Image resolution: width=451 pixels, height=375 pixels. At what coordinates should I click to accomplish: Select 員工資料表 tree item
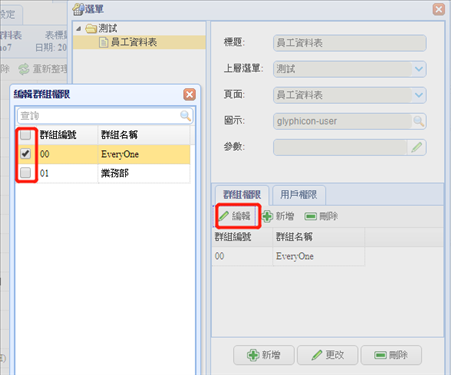134,42
